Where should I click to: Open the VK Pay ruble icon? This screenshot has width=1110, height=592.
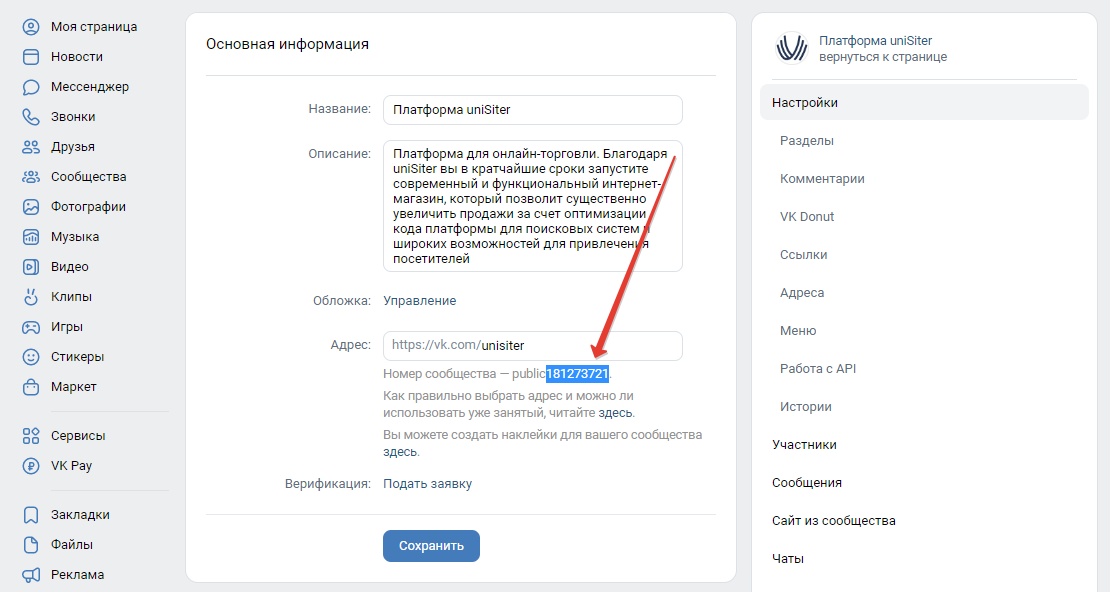click(32, 466)
